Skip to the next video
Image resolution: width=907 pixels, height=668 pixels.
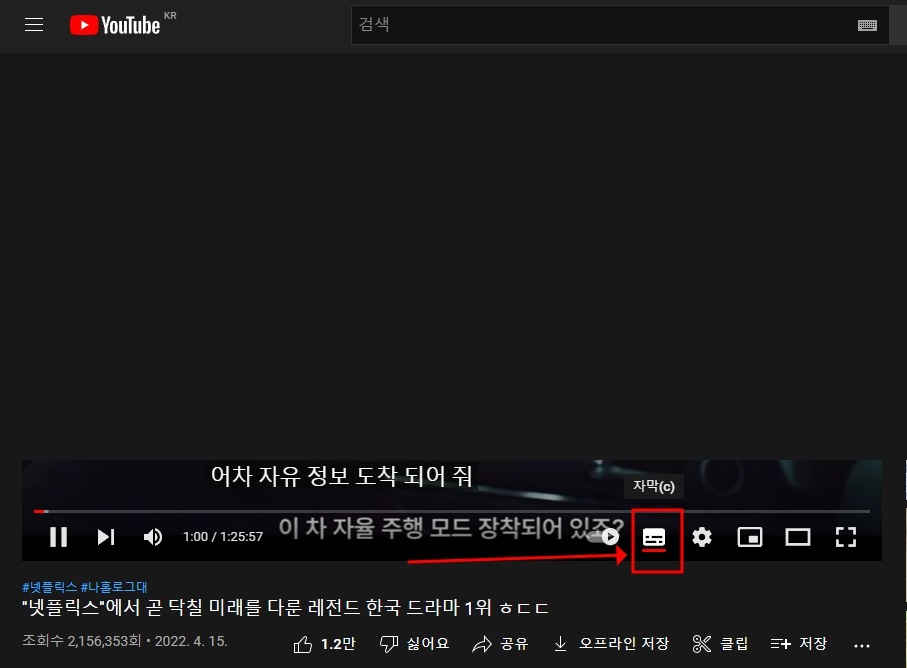coord(106,537)
